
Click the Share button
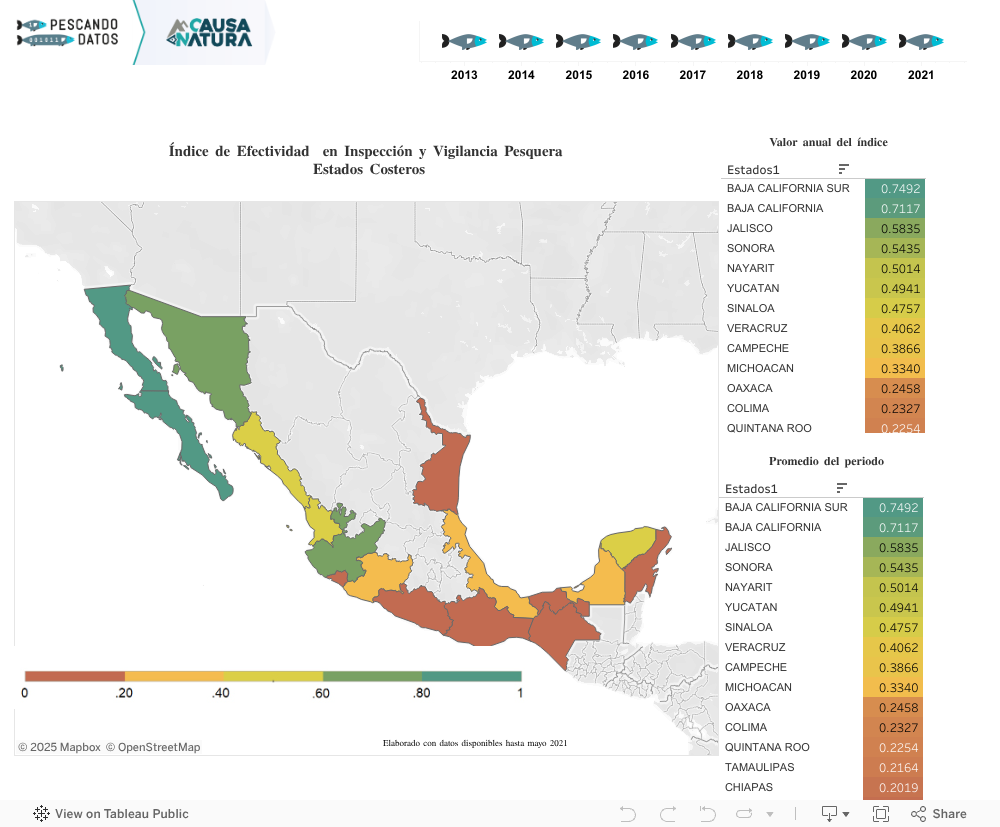click(x=939, y=814)
